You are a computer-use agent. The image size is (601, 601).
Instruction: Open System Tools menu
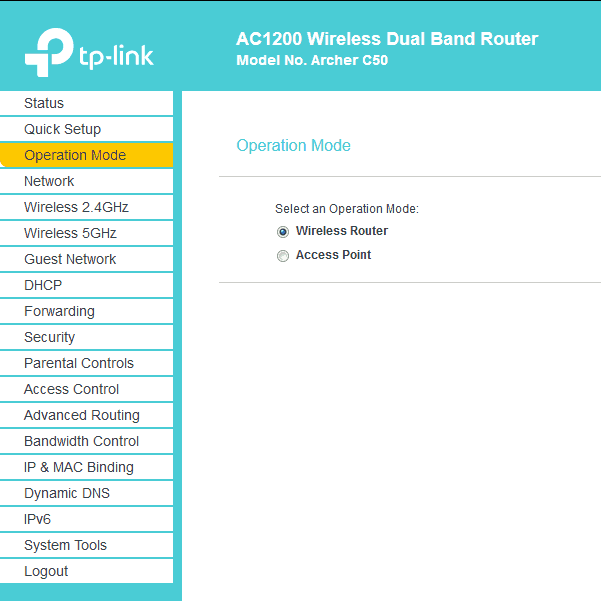86,545
